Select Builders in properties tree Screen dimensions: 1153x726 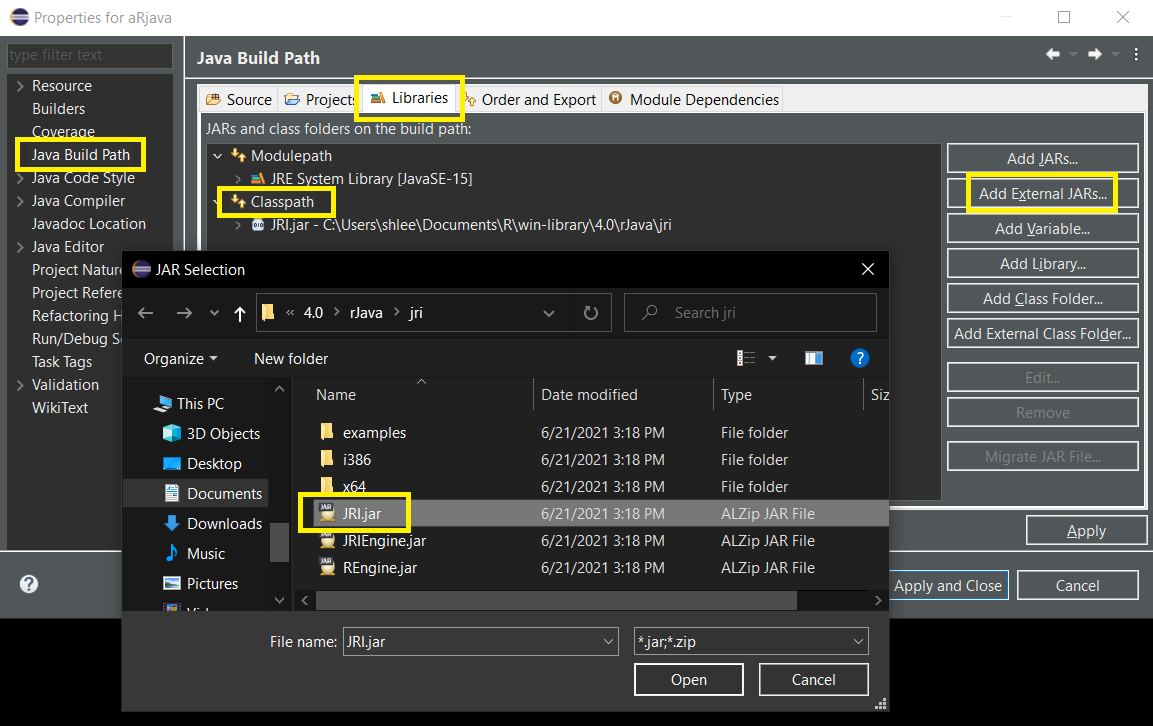tap(59, 109)
